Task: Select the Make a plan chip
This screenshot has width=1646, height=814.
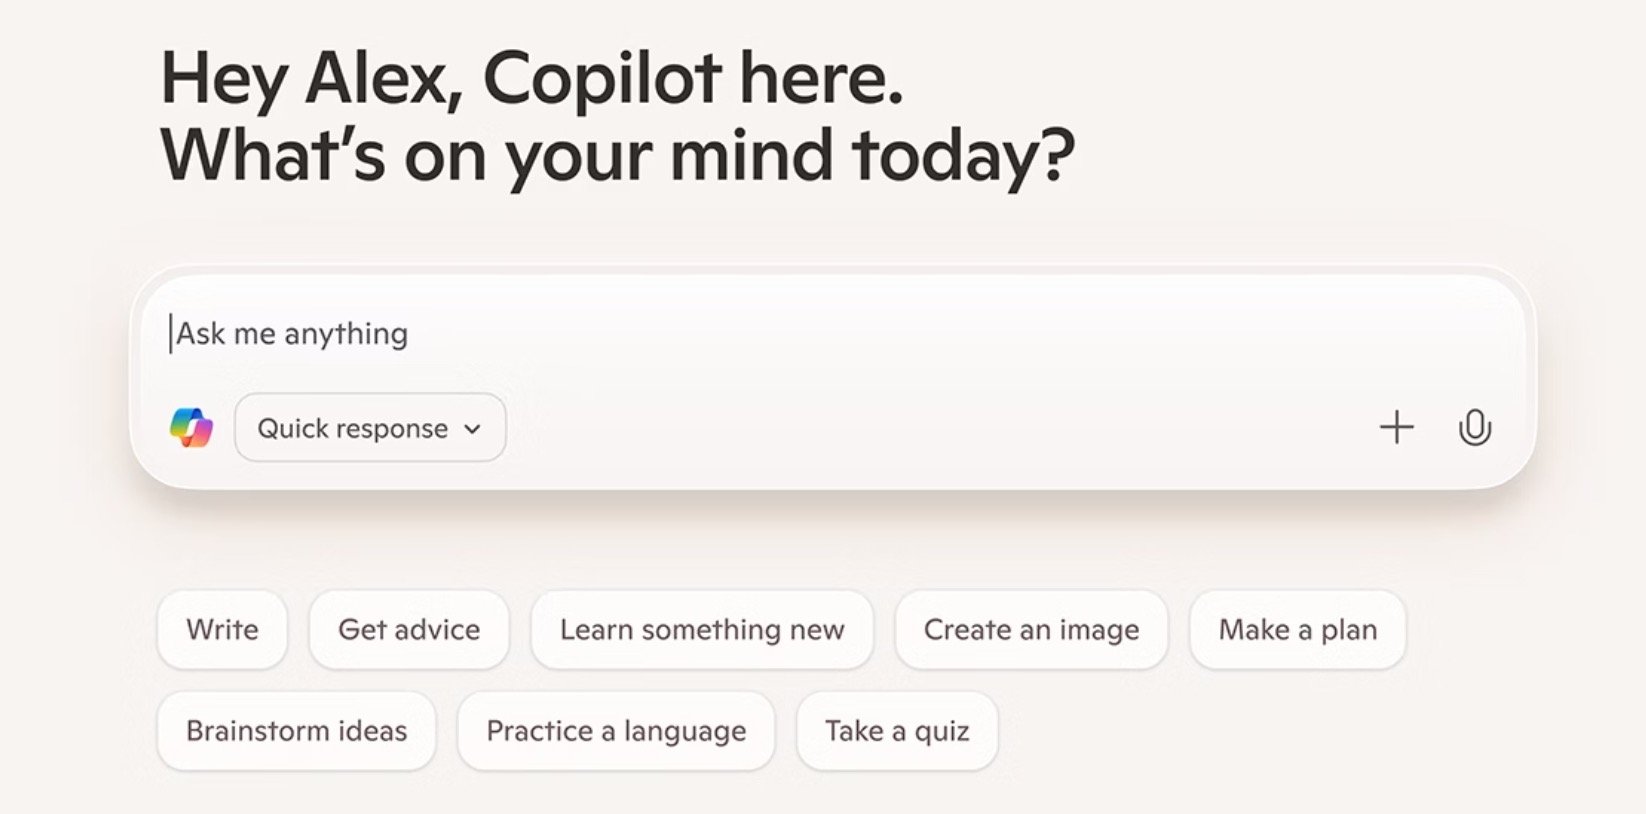Action: click(x=1297, y=630)
